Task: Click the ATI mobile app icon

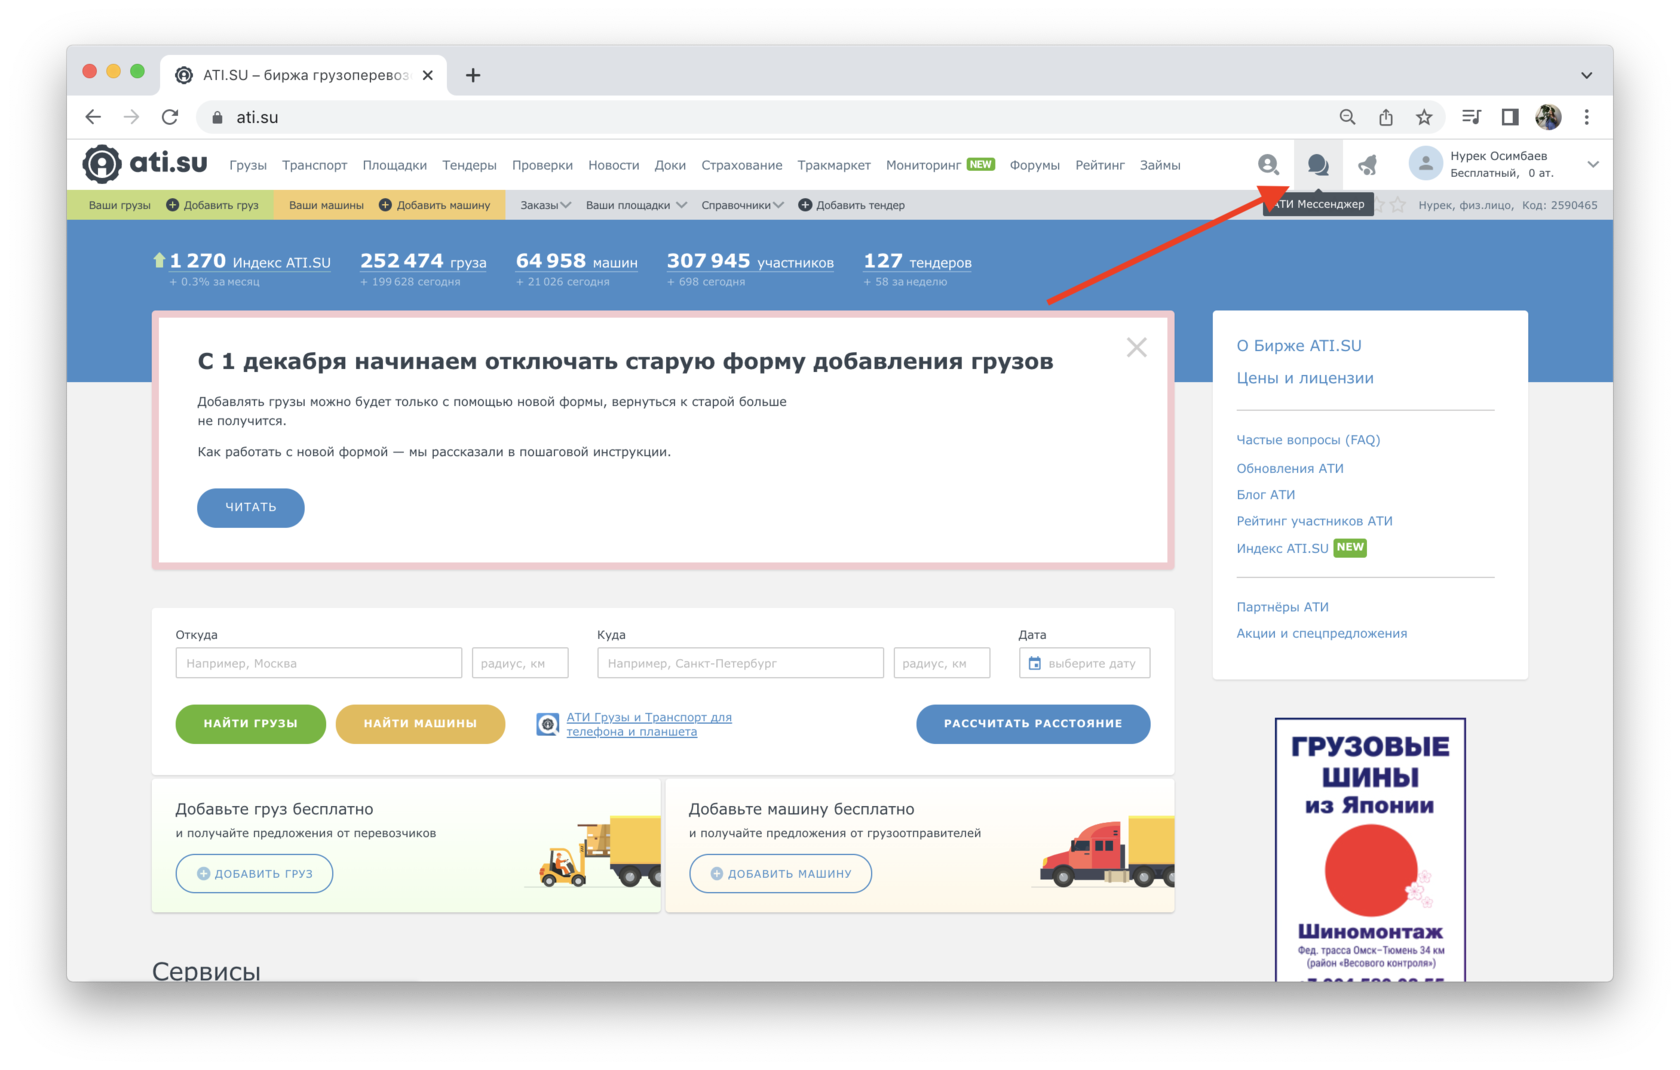Action: coord(547,724)
